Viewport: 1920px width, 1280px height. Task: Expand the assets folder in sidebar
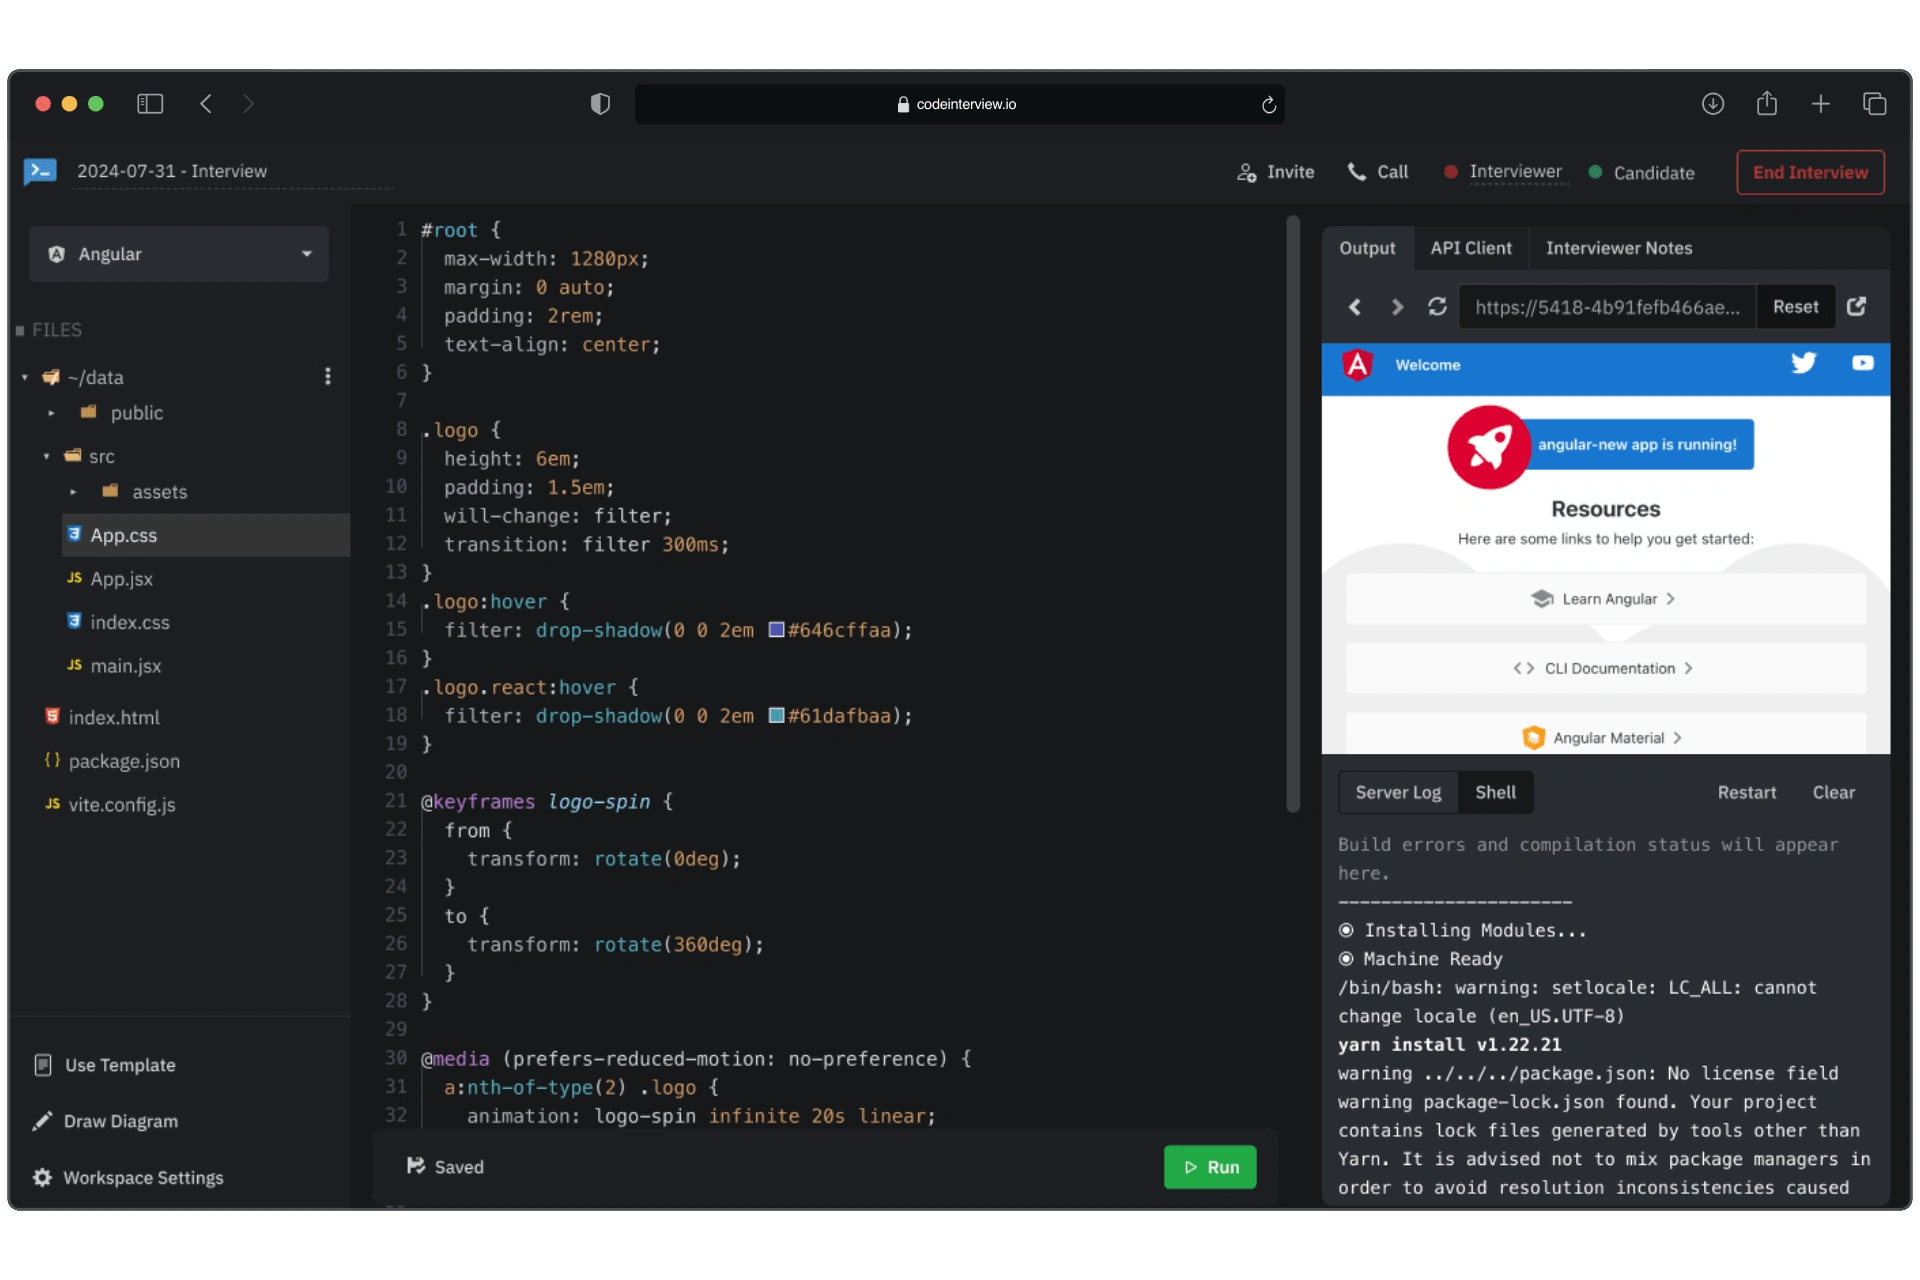[x=71, y=491]
